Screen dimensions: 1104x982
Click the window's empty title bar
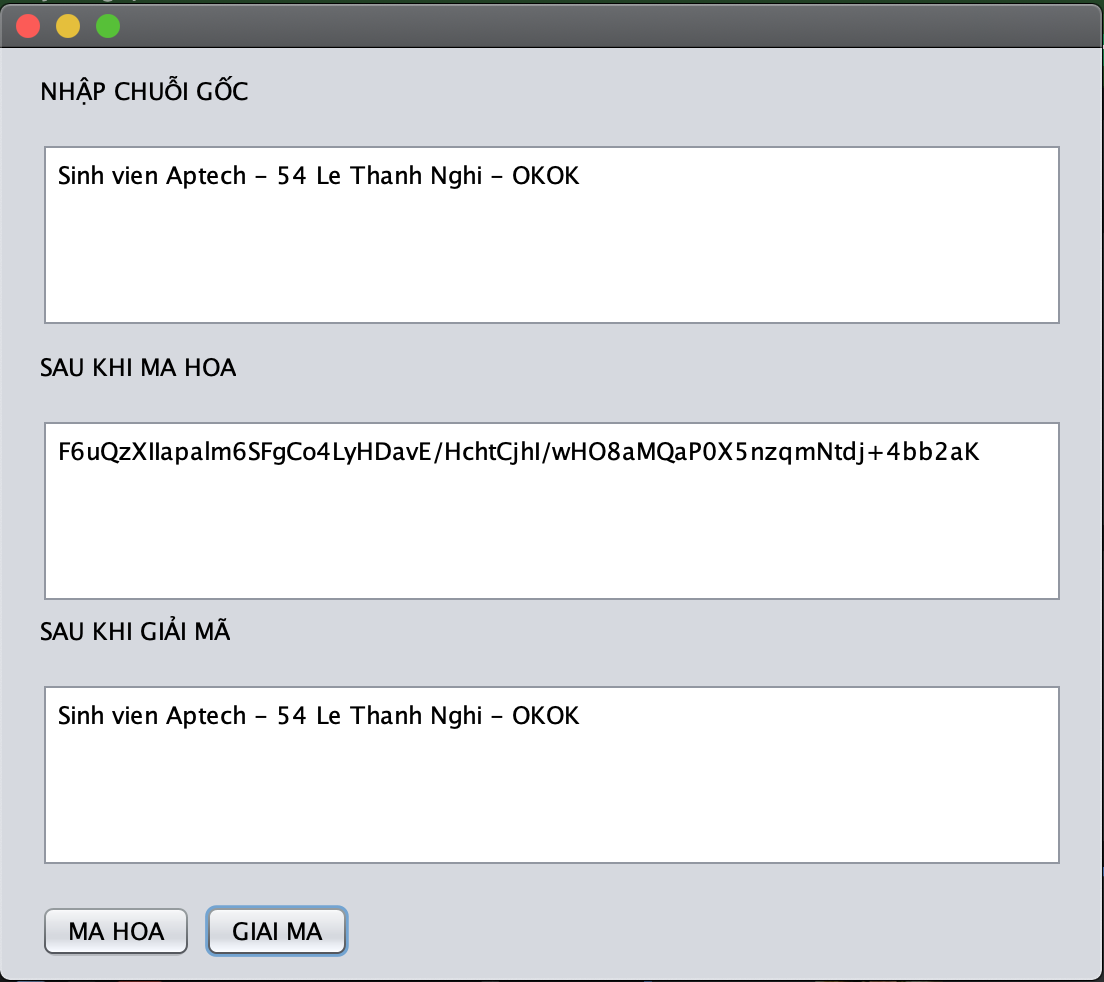600,26
